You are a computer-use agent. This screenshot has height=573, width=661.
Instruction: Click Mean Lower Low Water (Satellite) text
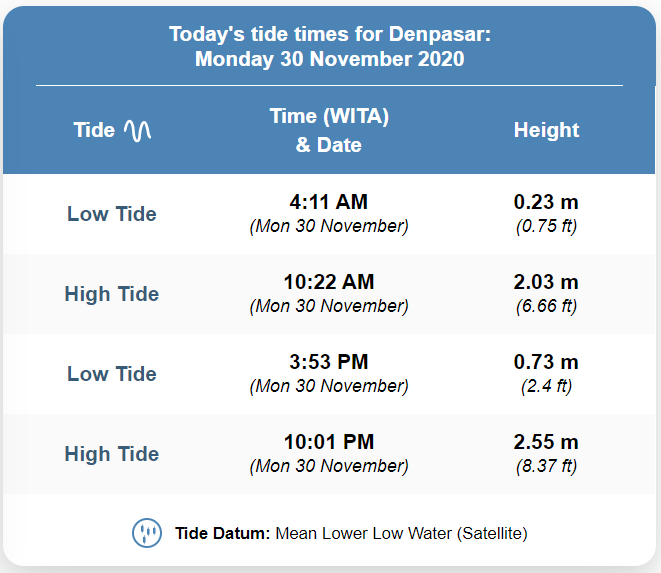pyautogui.click(x=401, y=533)
